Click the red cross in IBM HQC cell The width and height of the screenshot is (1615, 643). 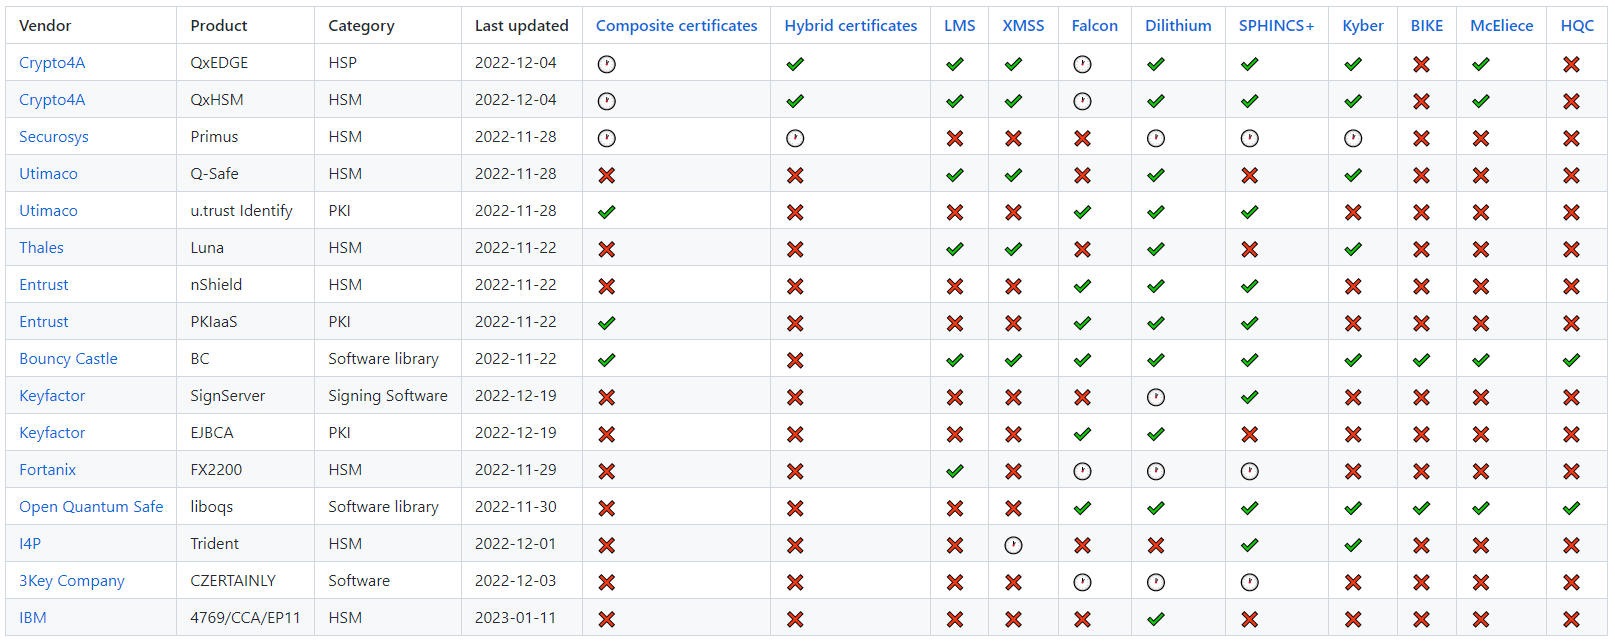click(1571, 619)
